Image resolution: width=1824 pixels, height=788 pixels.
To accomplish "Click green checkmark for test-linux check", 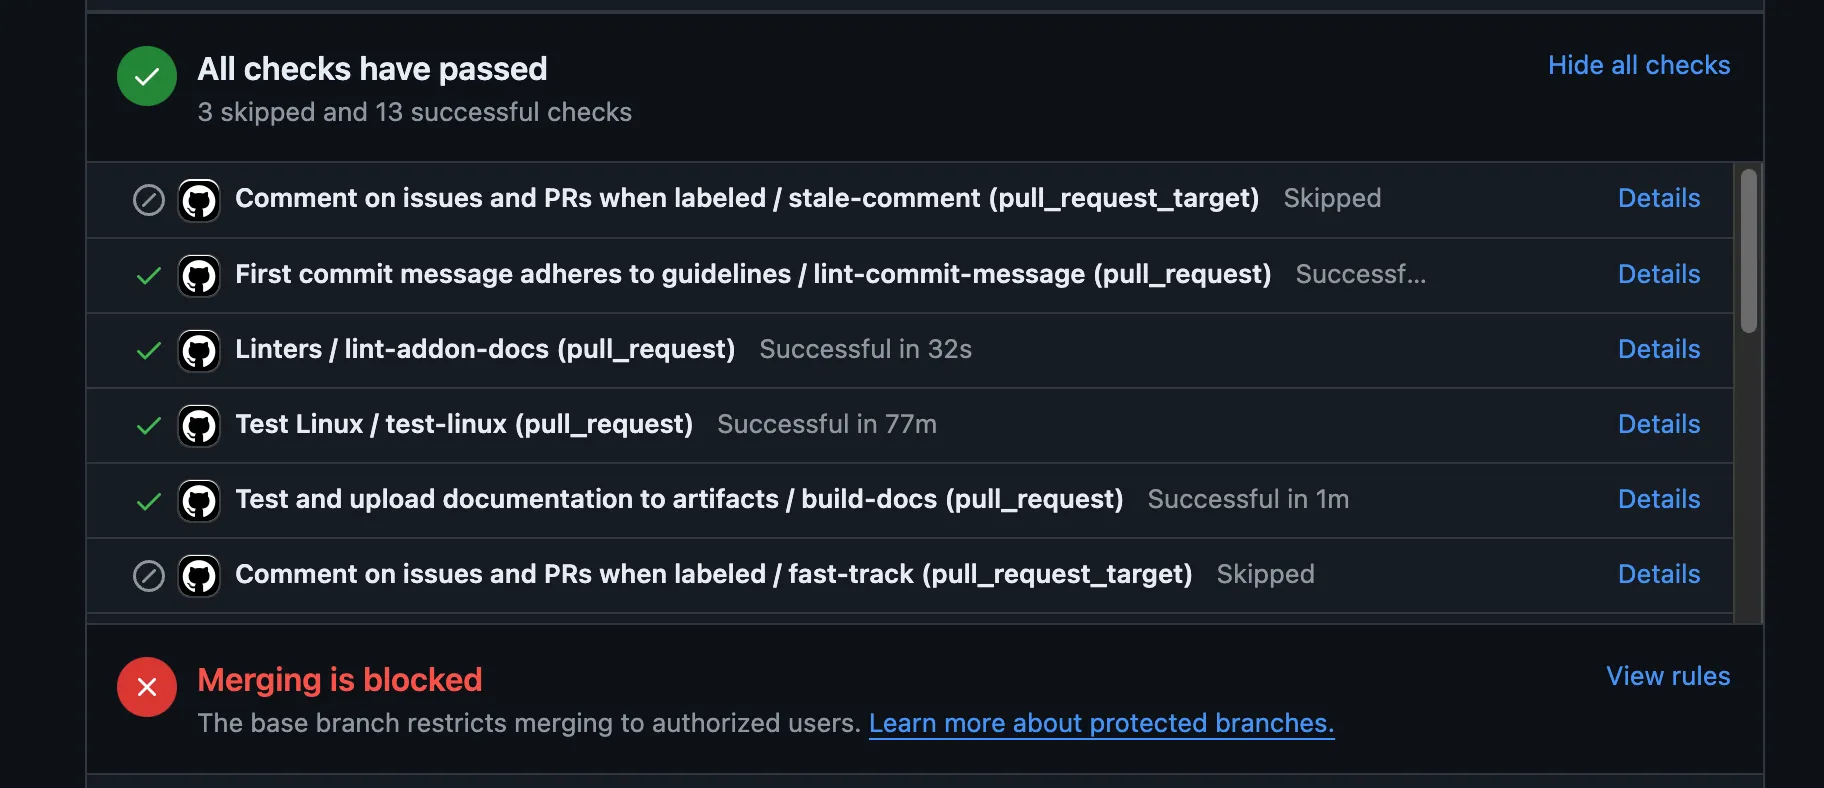I will (149, 426).
